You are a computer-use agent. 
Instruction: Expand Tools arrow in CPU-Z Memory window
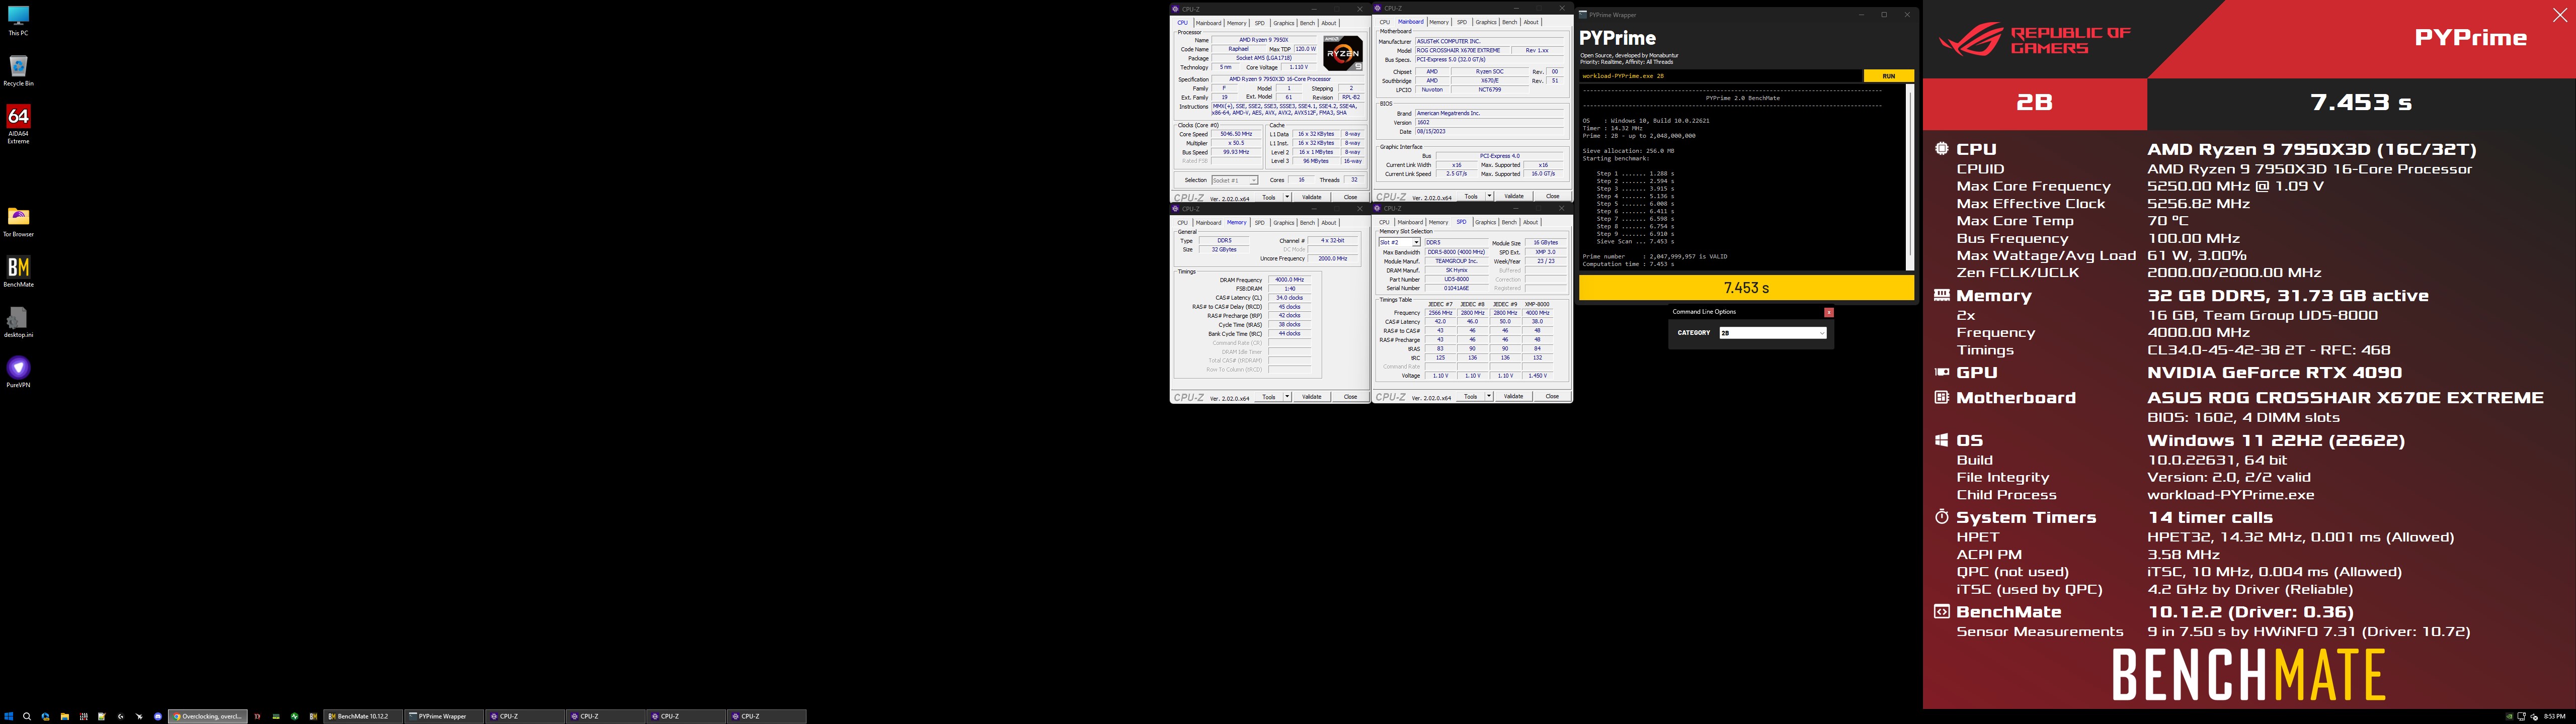tap(1288, 397)
